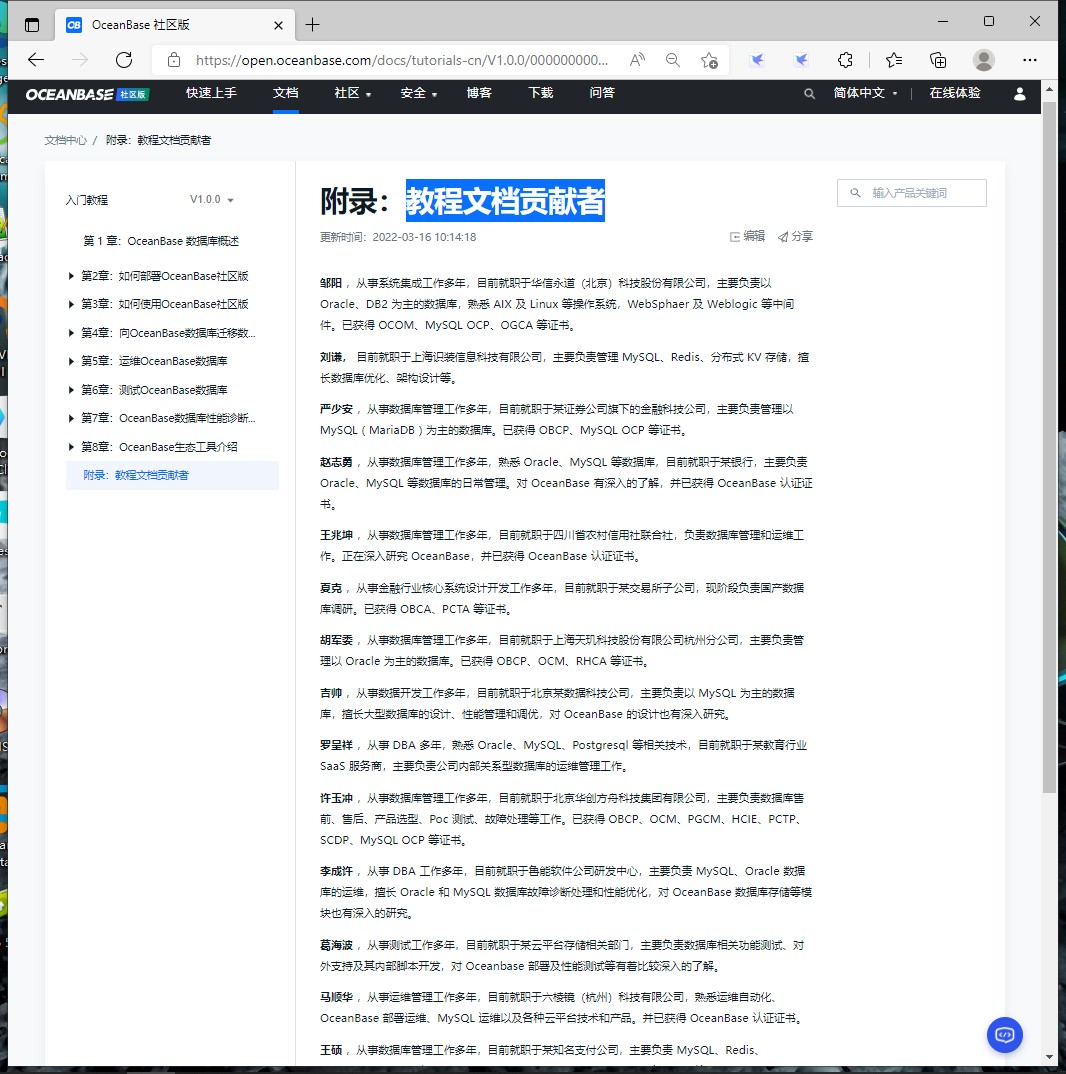Viewport: 1066px width, 1074px height.
Task: Click first bird extension icon in toolbar
Action: pos(757,60)
